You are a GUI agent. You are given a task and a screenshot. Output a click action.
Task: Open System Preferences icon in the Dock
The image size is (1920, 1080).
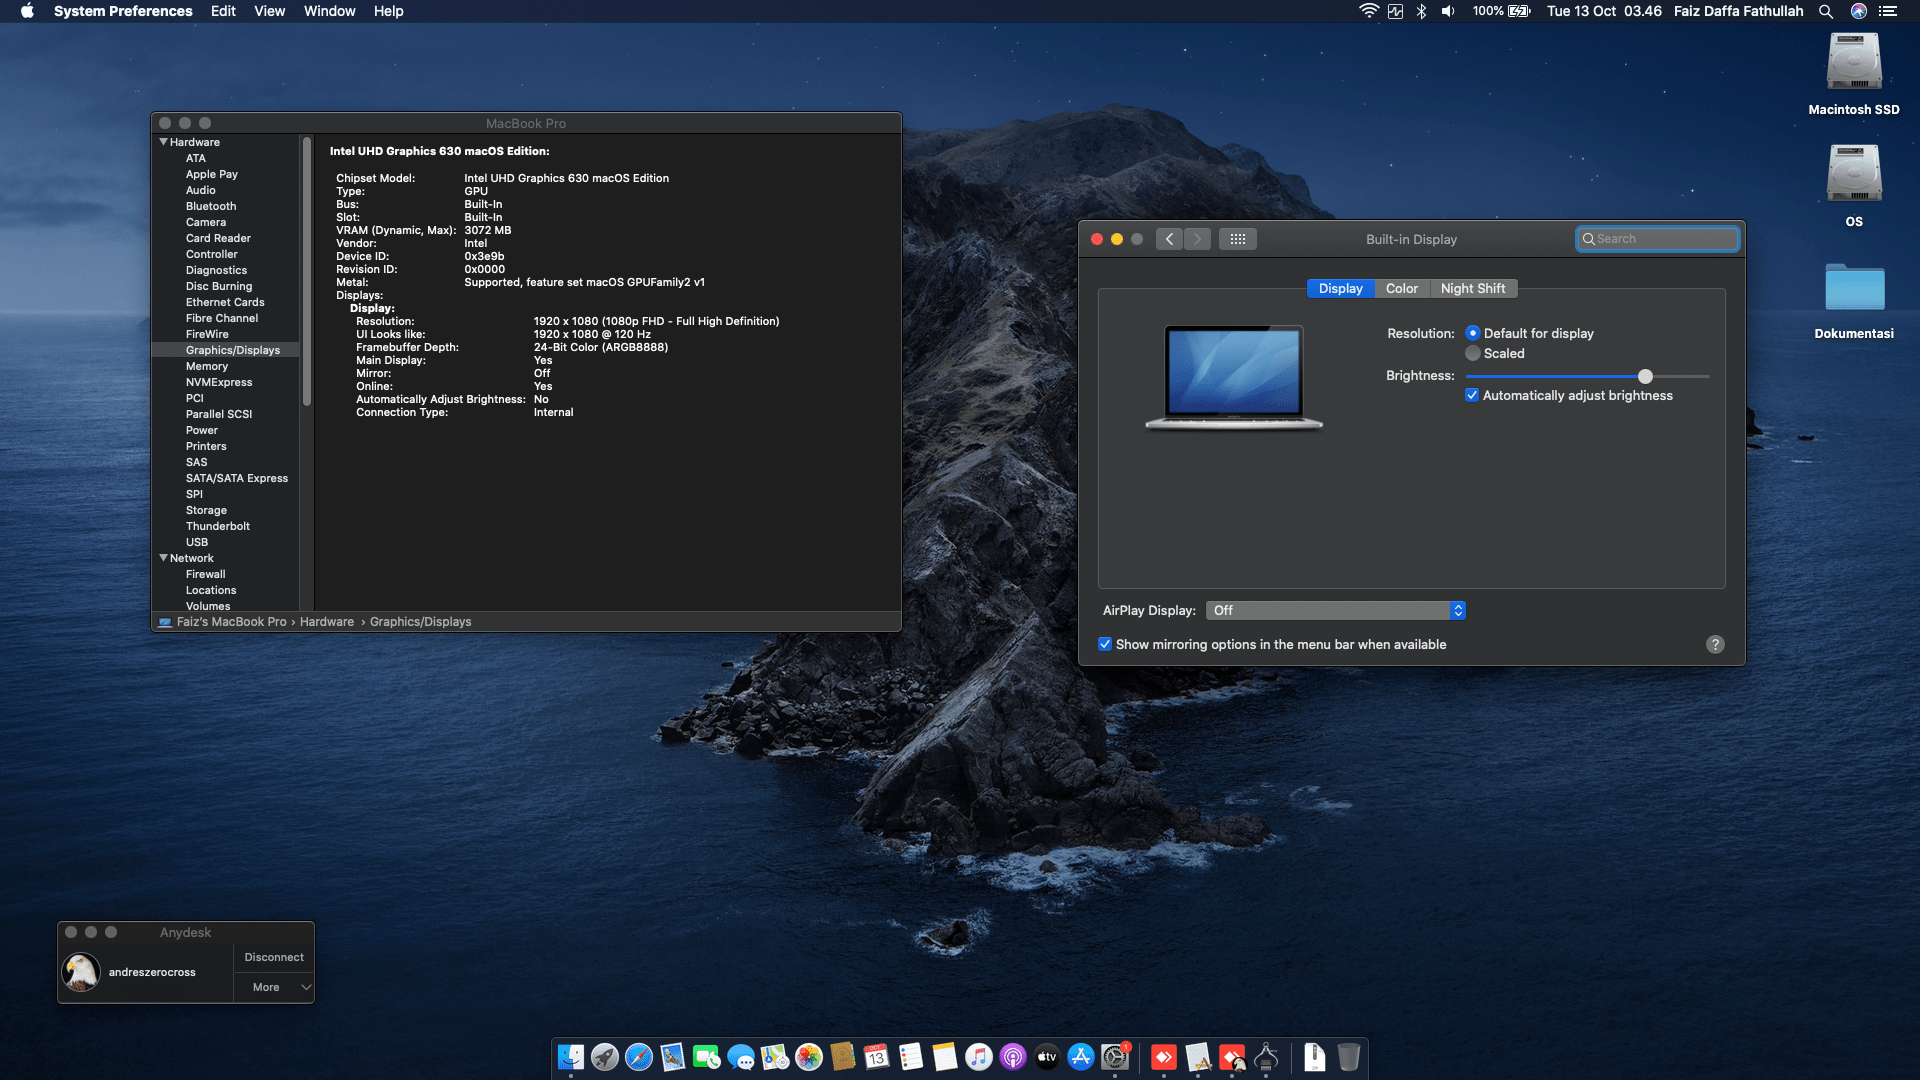pos(1115,1057)
